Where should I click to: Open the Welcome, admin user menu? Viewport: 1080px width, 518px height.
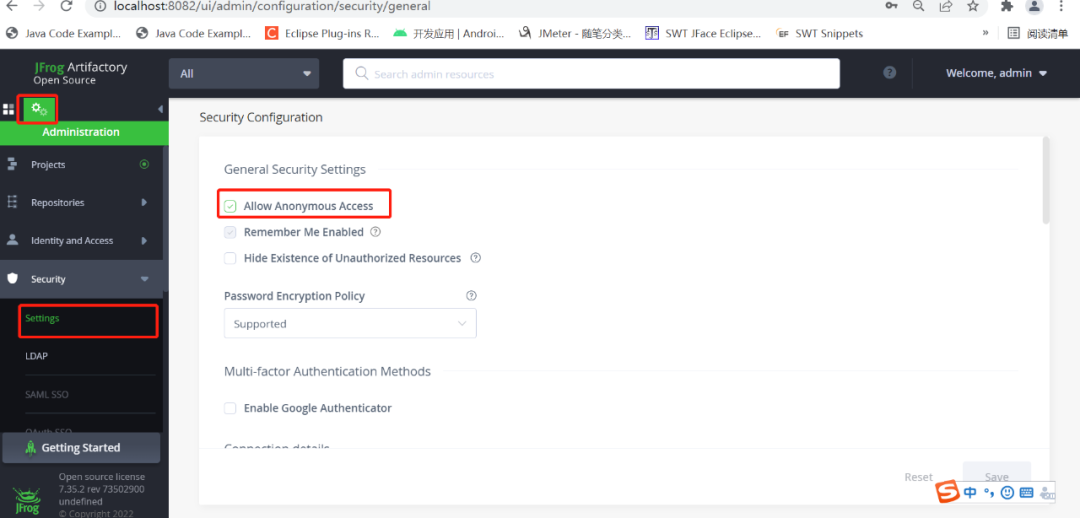tap(996, 73)
